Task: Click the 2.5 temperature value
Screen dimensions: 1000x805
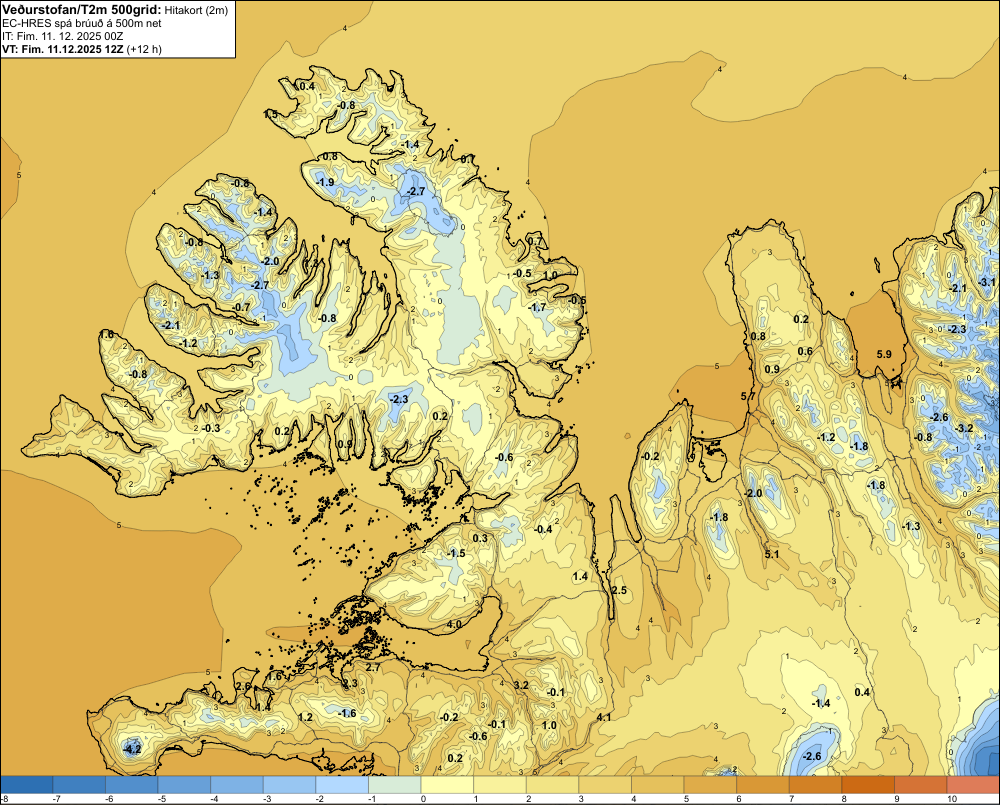Action: (619, 591)
